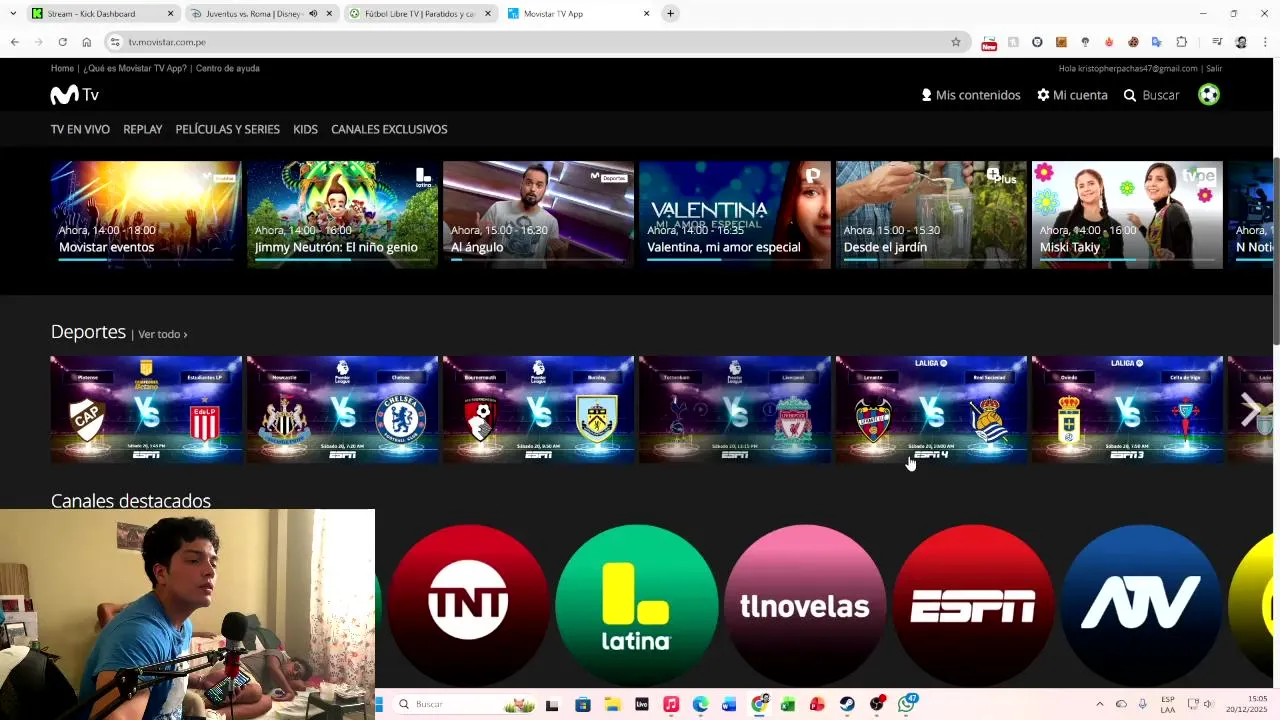Open Miski Takiy program thumbnail
The image size is (1280, 720).
pos(1127,214)
